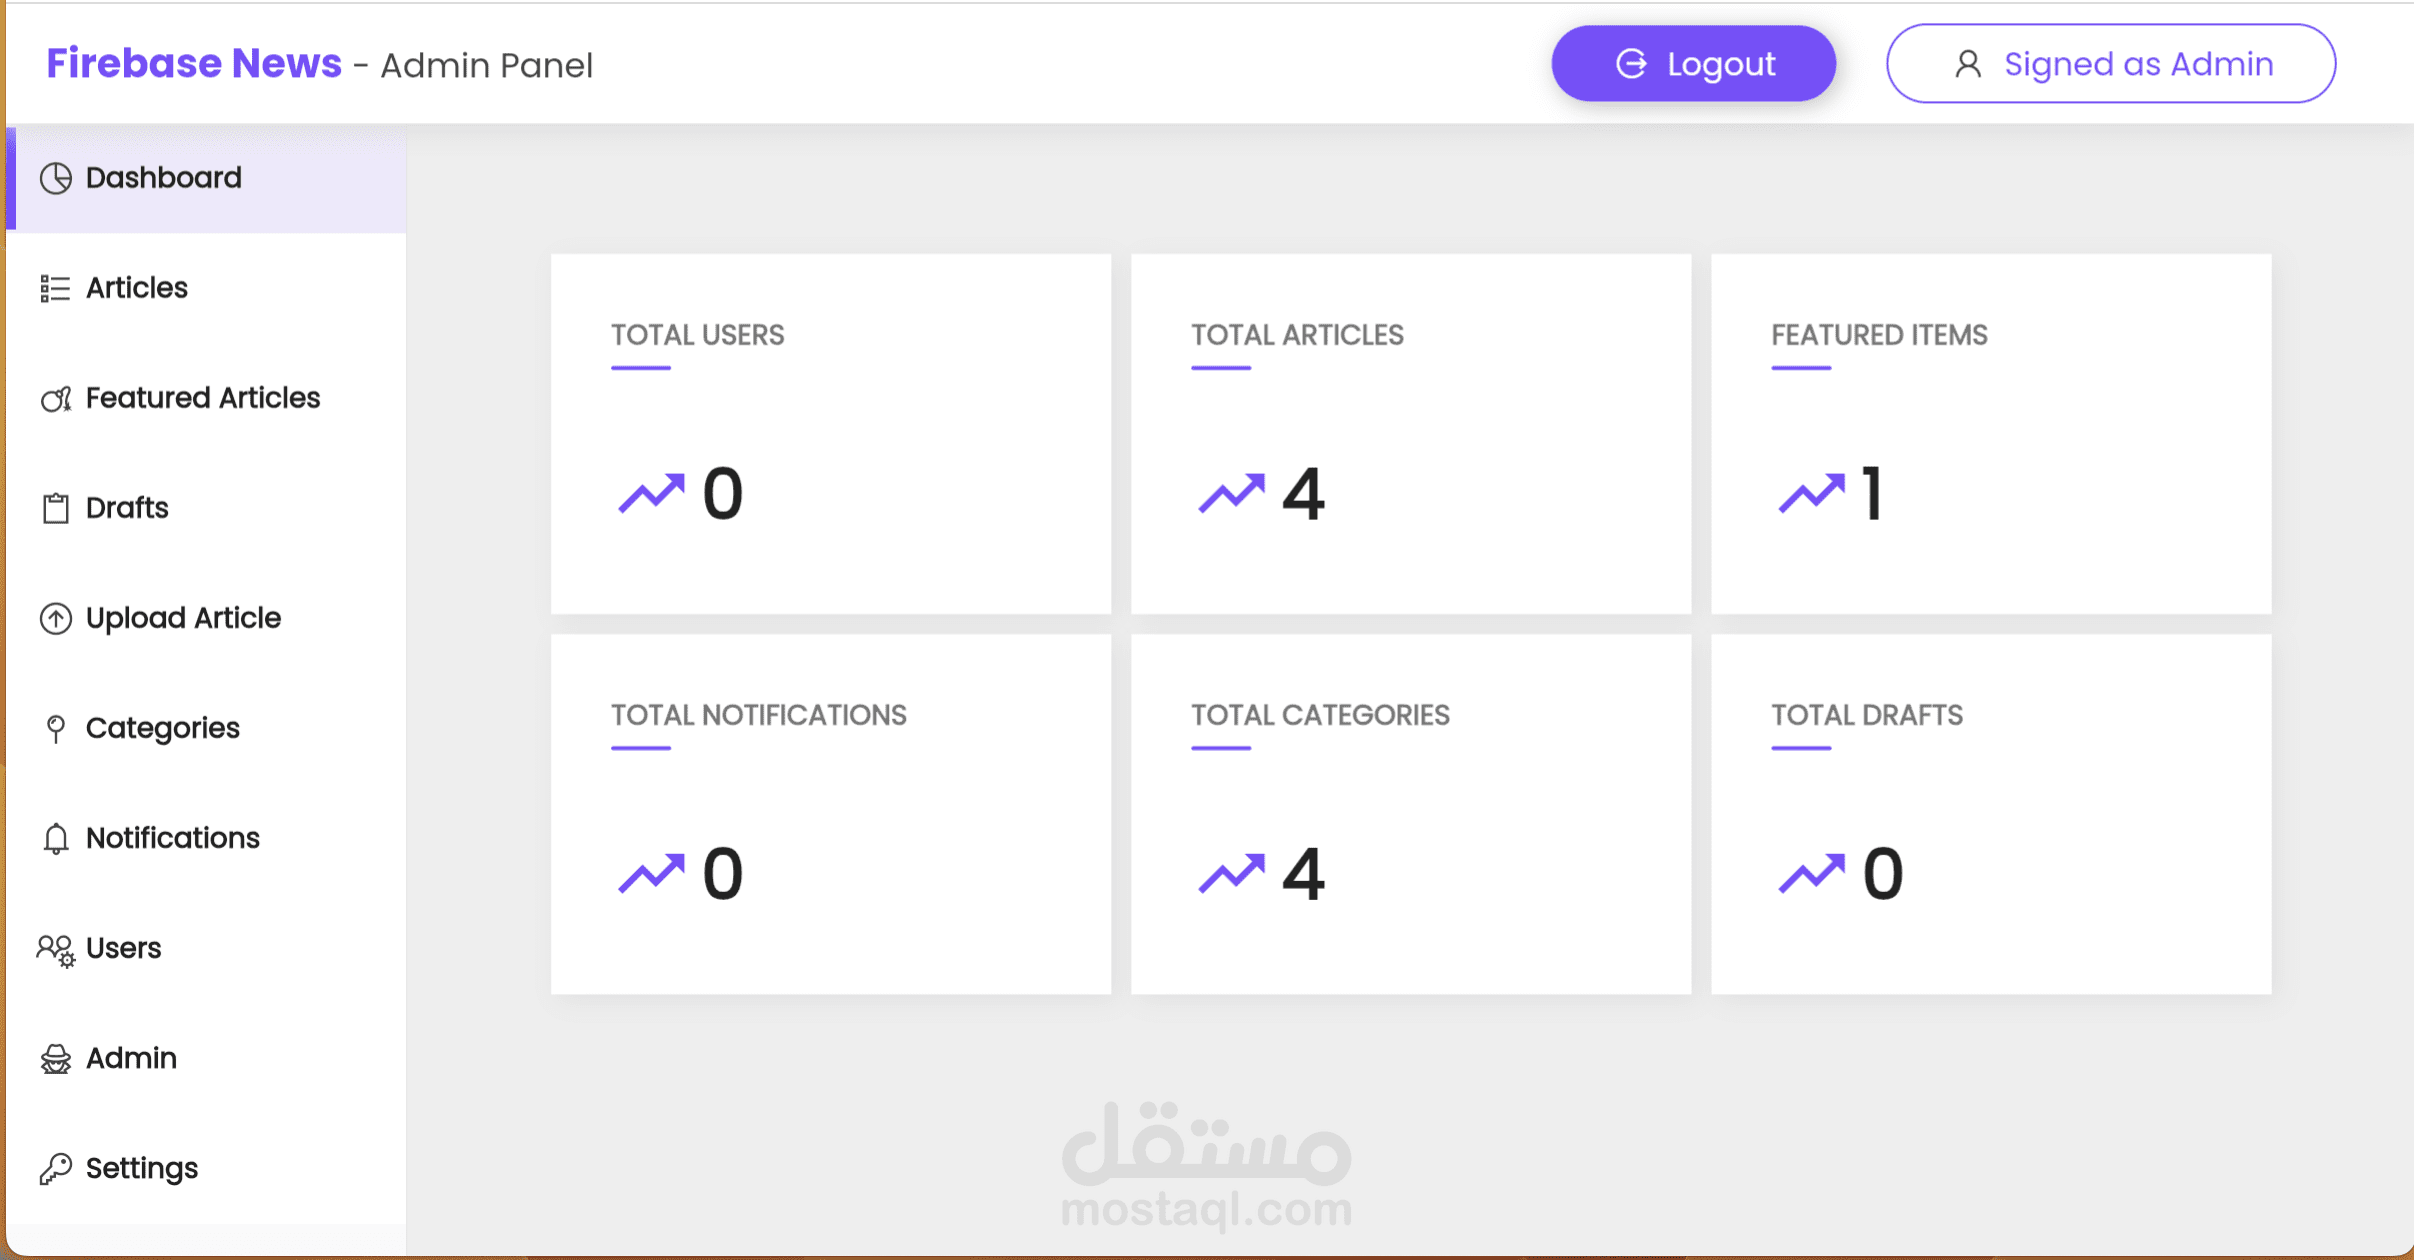Image resolution: width=2414 pixels, height=1260 pixels.
Task: Click the Firebase News title link
Action: point(194,64)
